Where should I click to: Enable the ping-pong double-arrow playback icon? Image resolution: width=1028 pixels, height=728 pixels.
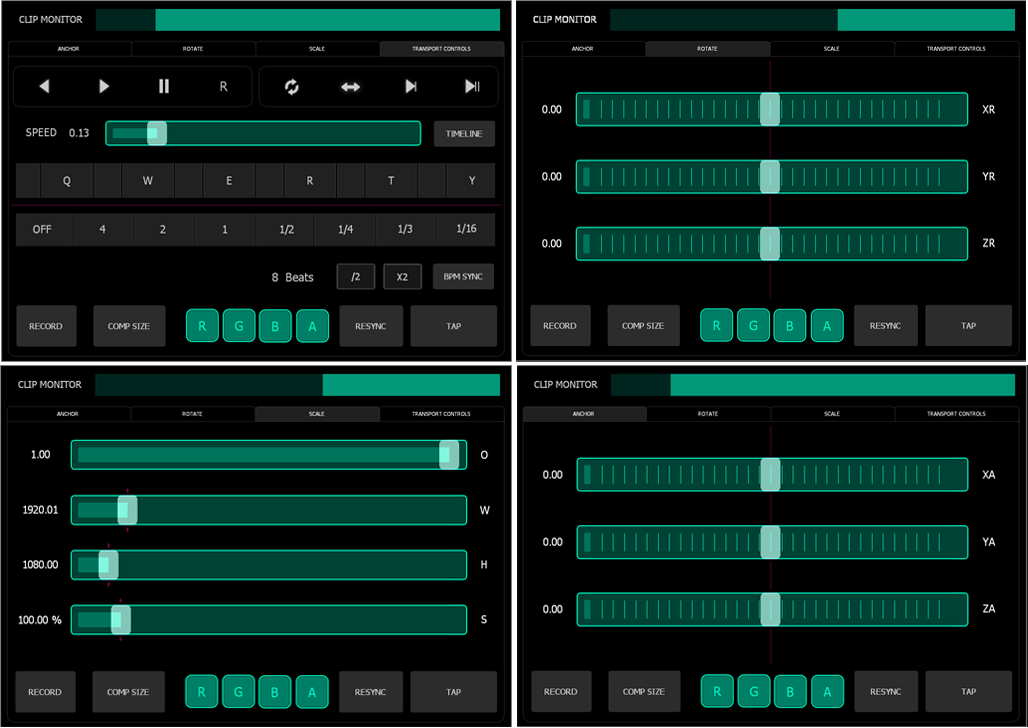pos(350,87)
